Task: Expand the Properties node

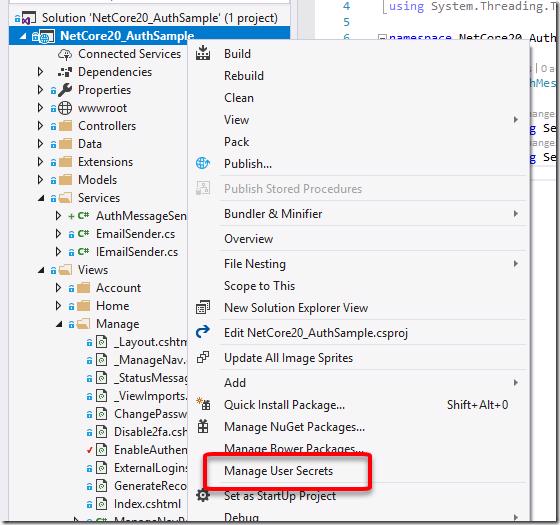Action: 40,90
